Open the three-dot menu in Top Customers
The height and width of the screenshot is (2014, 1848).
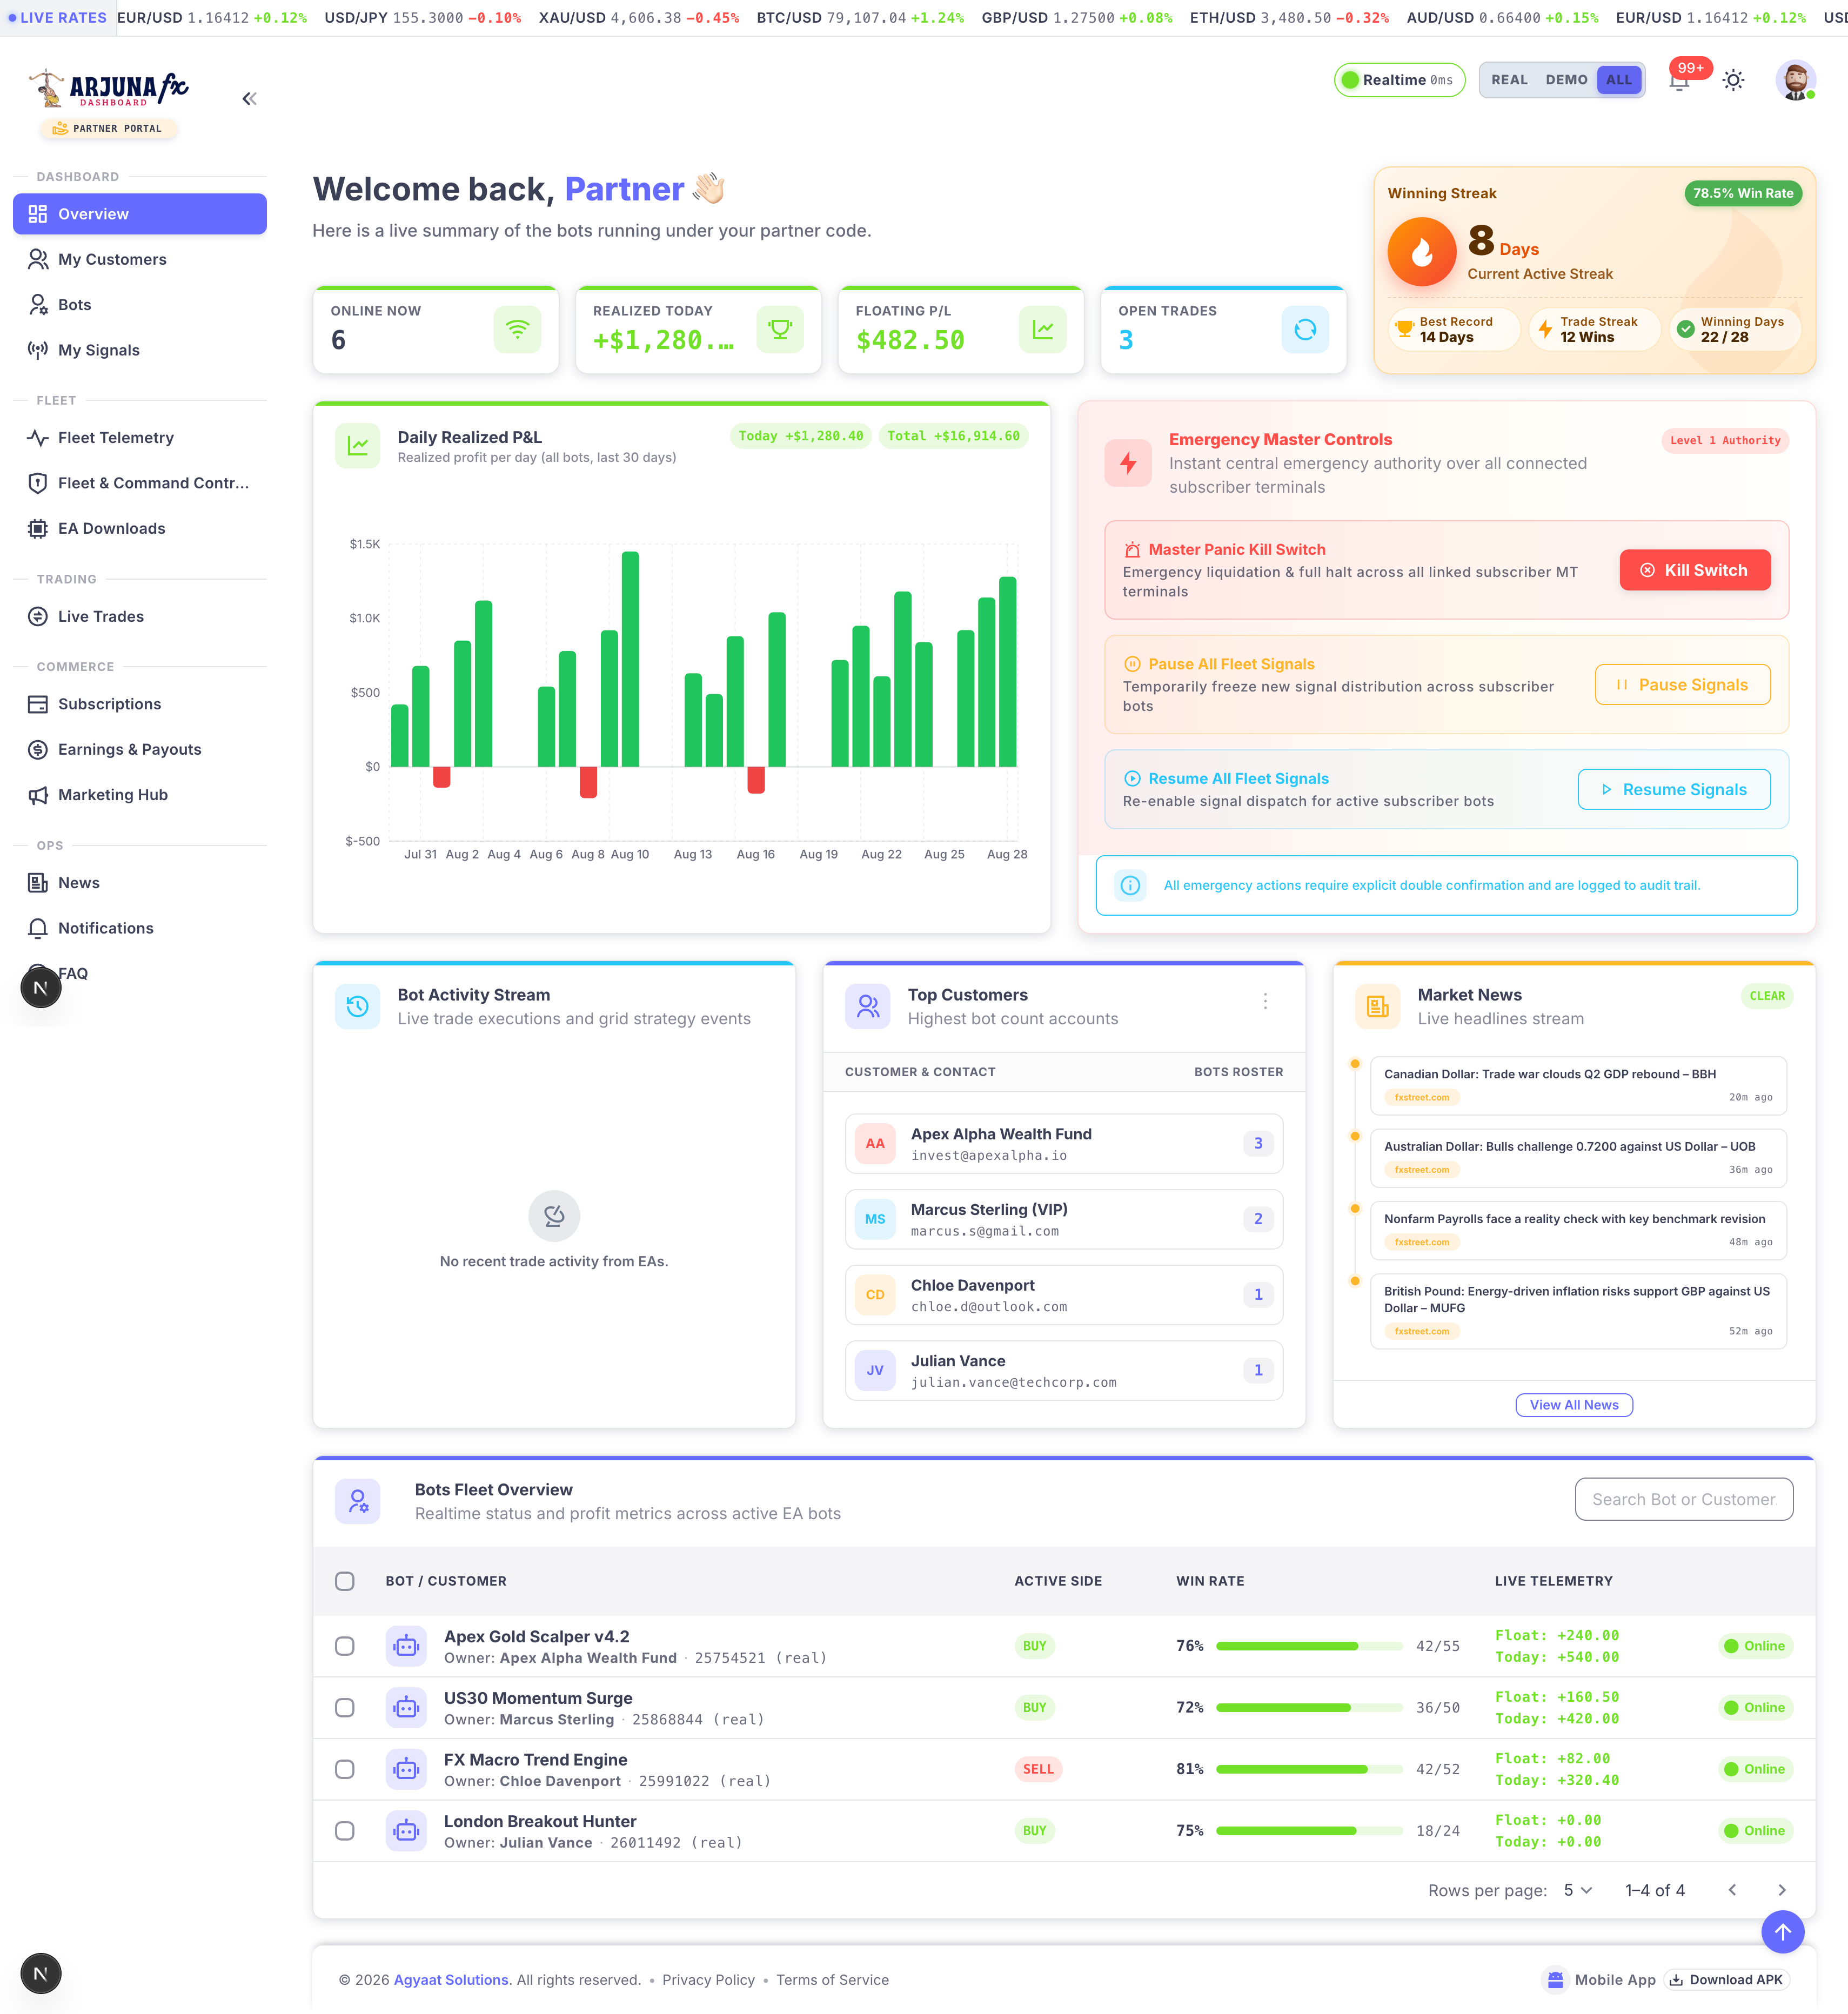click(1265, 1001)
